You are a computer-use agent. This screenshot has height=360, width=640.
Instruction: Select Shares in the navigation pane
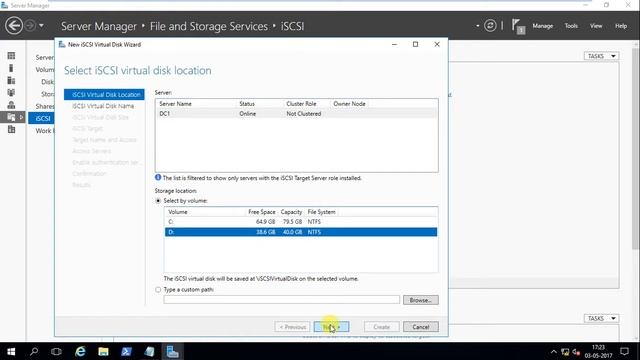pyautogui.click(x=44, y=106)
